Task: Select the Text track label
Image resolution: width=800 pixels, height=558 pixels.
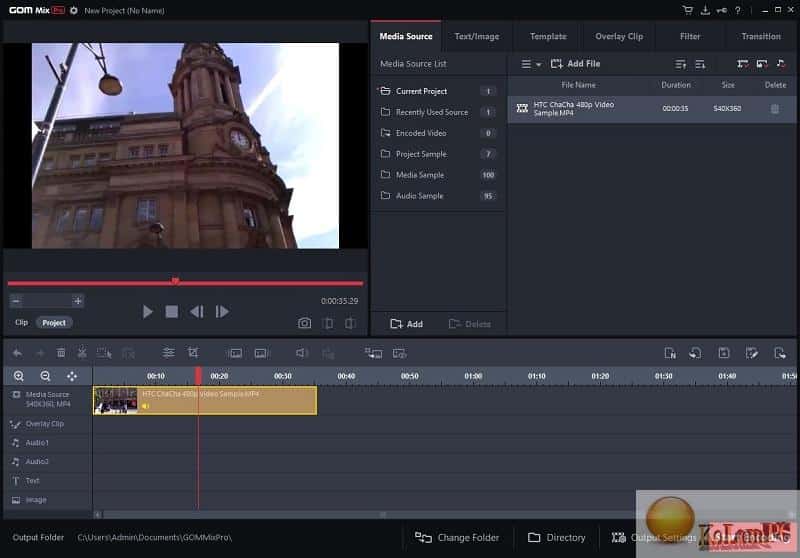Action: pyautogui.click(x=32, y=480)
